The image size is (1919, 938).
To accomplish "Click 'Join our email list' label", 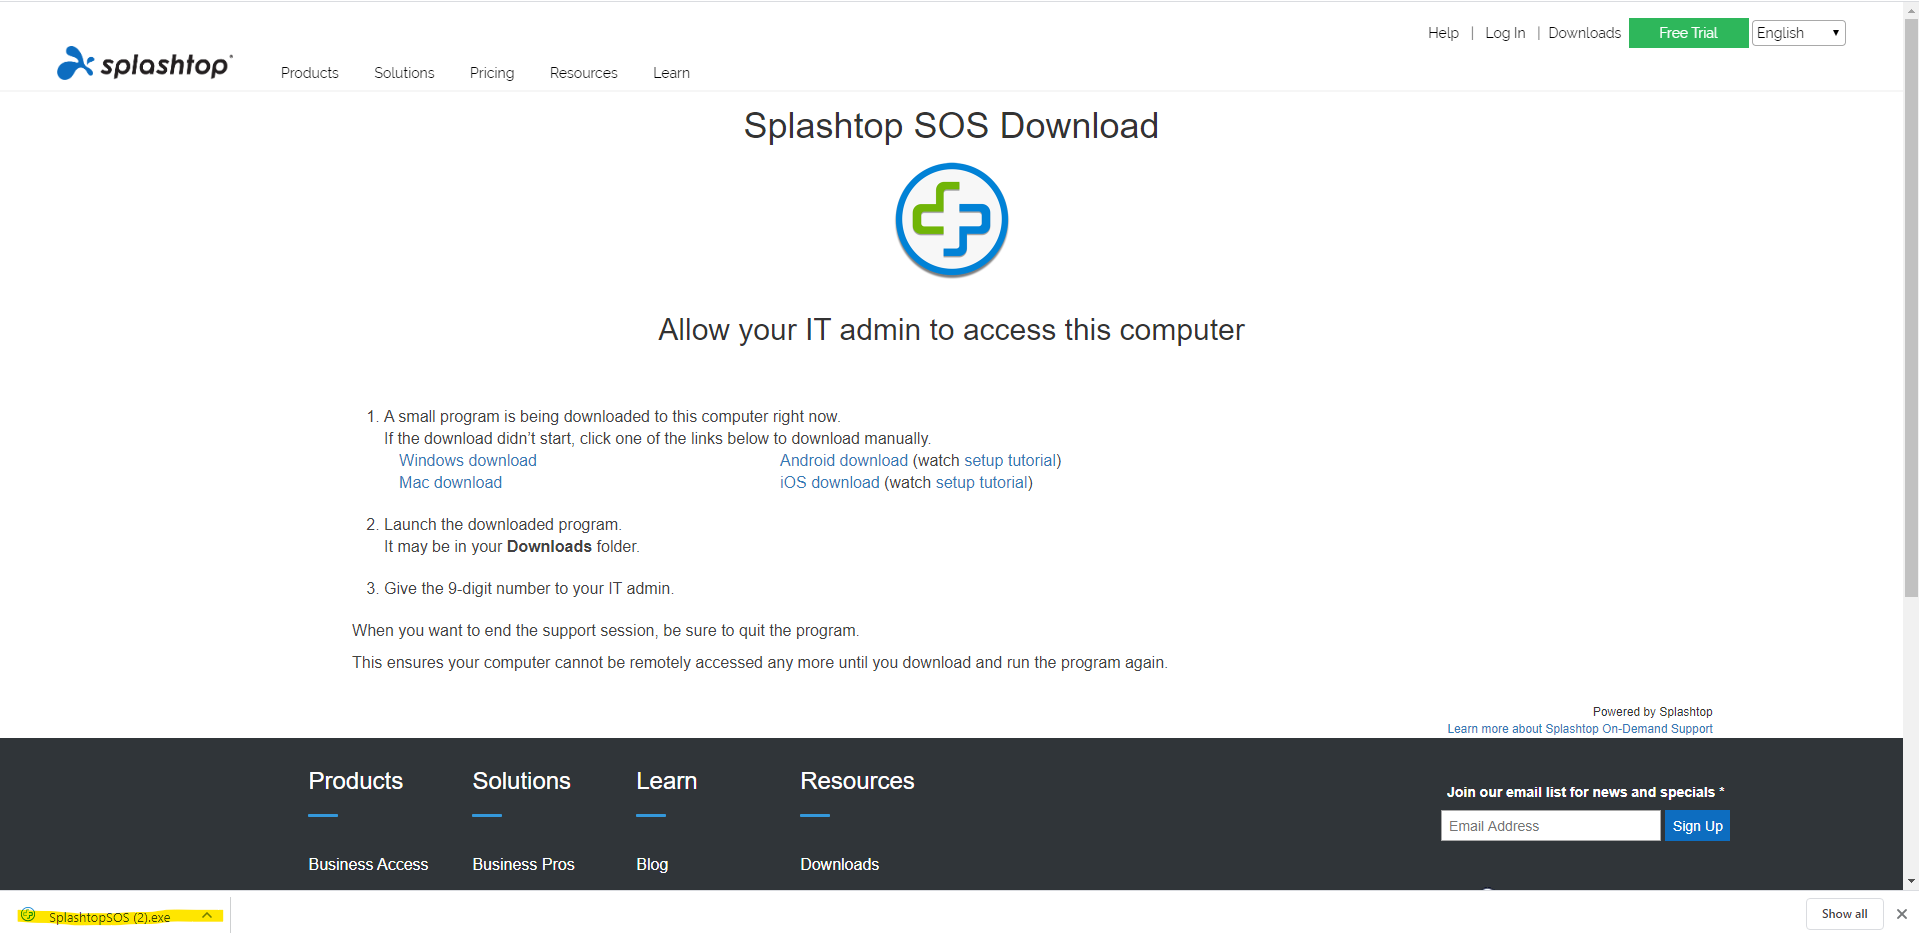I will point(1585,792).
